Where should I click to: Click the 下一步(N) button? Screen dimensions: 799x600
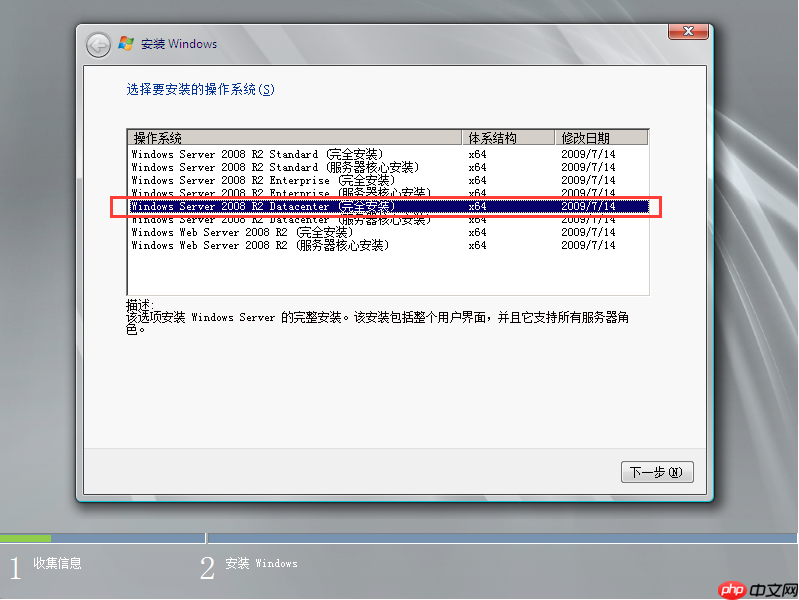[657, 472]
